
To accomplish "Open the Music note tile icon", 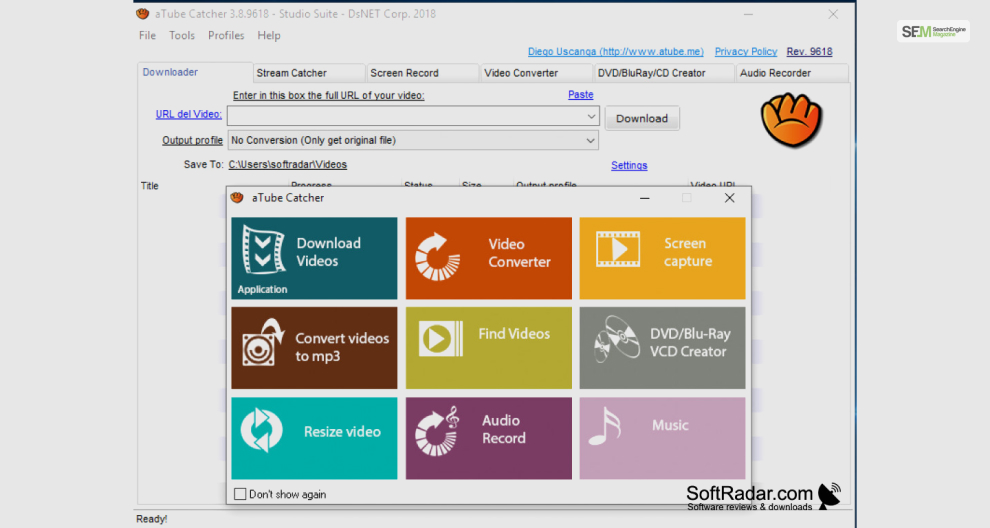I will pyautogui.click(x=605, y=426).
